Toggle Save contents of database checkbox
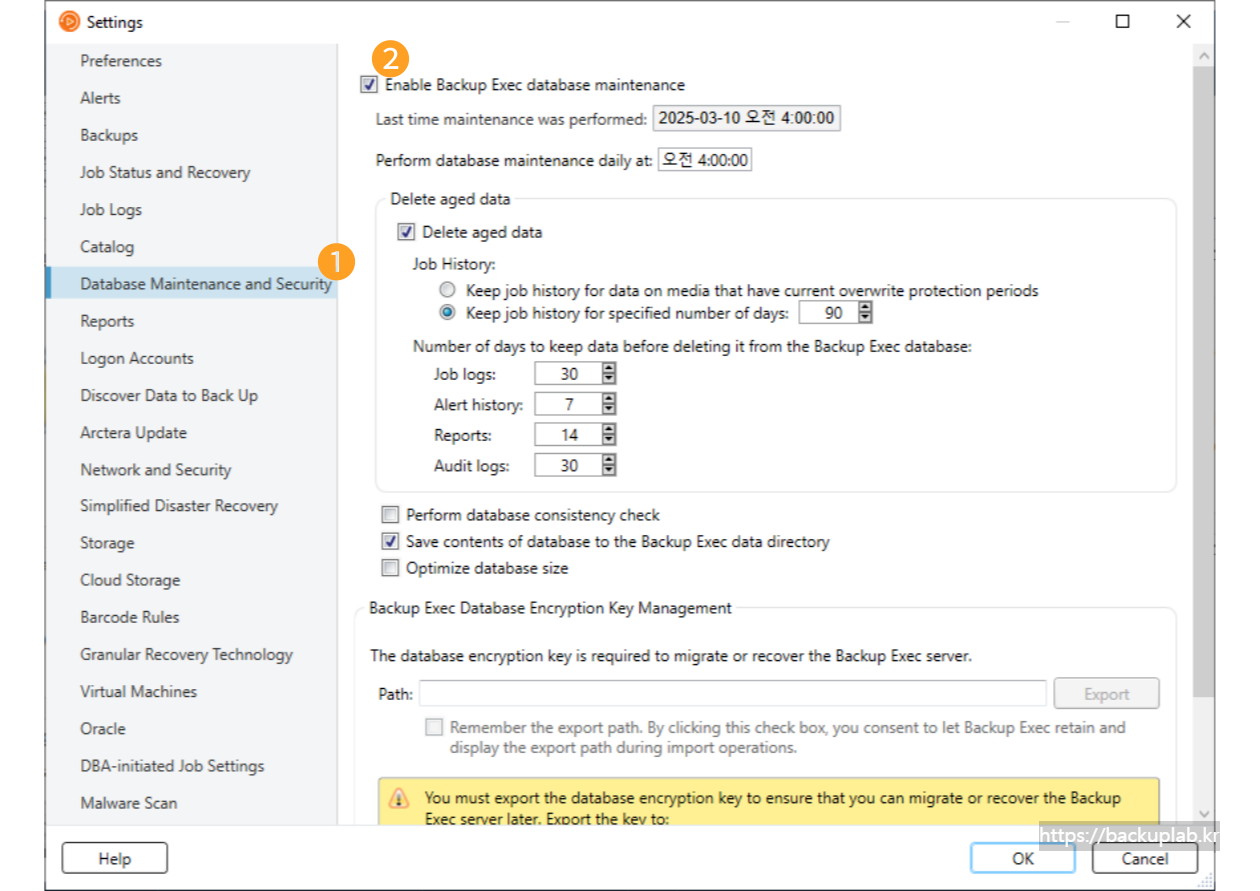The image size is (1260, 891). click(390, 542)
